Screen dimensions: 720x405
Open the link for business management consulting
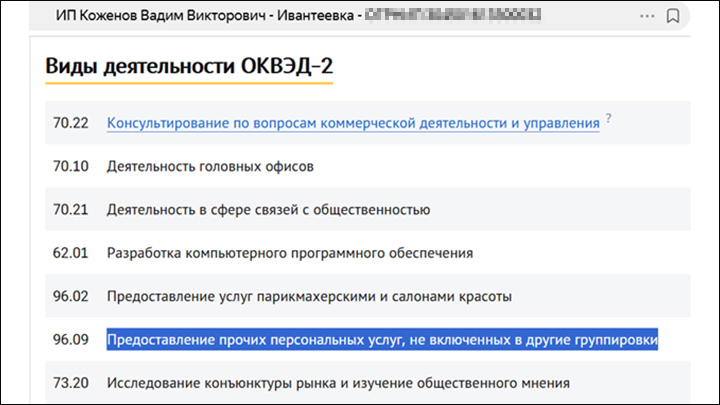pos(353,123)
